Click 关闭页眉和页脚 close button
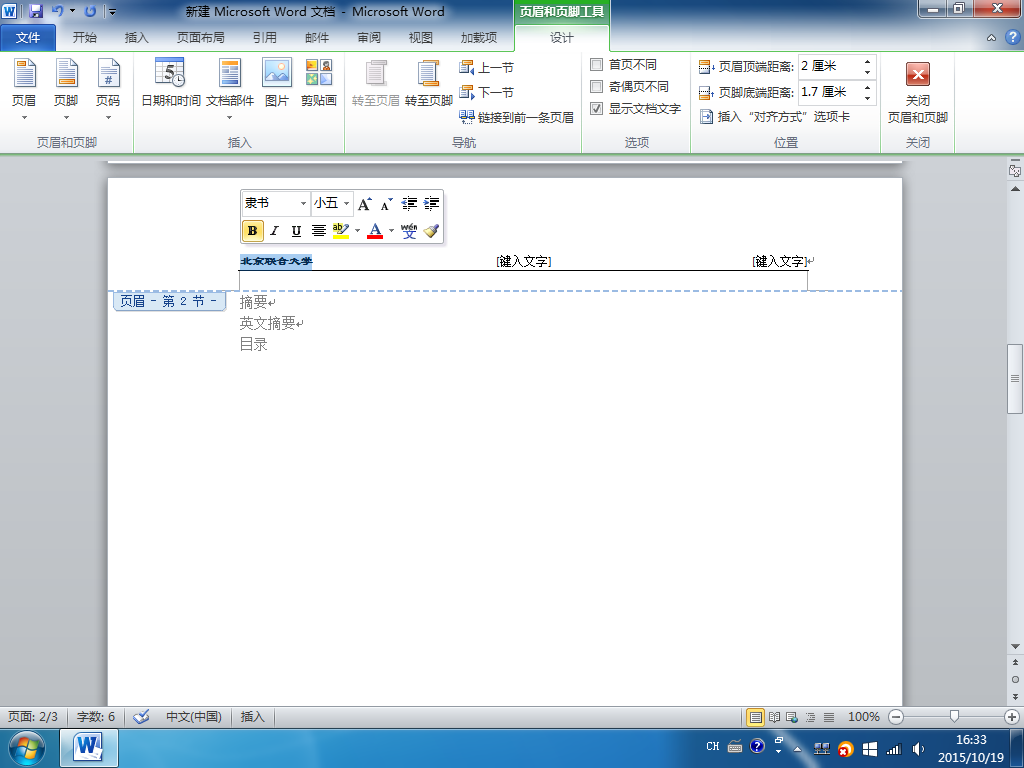The height and width of the screenshot is (768, 1024). click(x=918, y=91)
